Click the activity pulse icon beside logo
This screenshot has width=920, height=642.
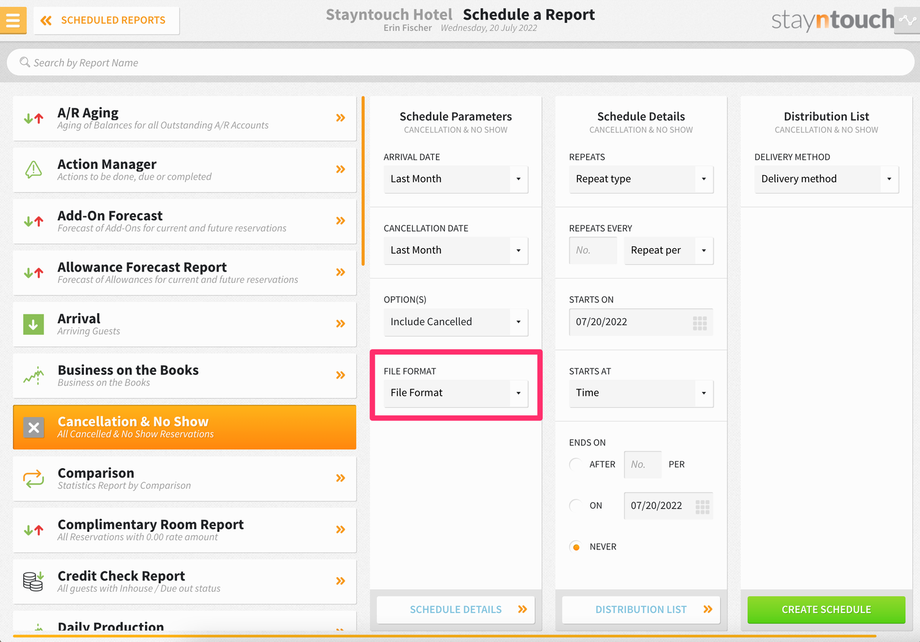(908, 21)
